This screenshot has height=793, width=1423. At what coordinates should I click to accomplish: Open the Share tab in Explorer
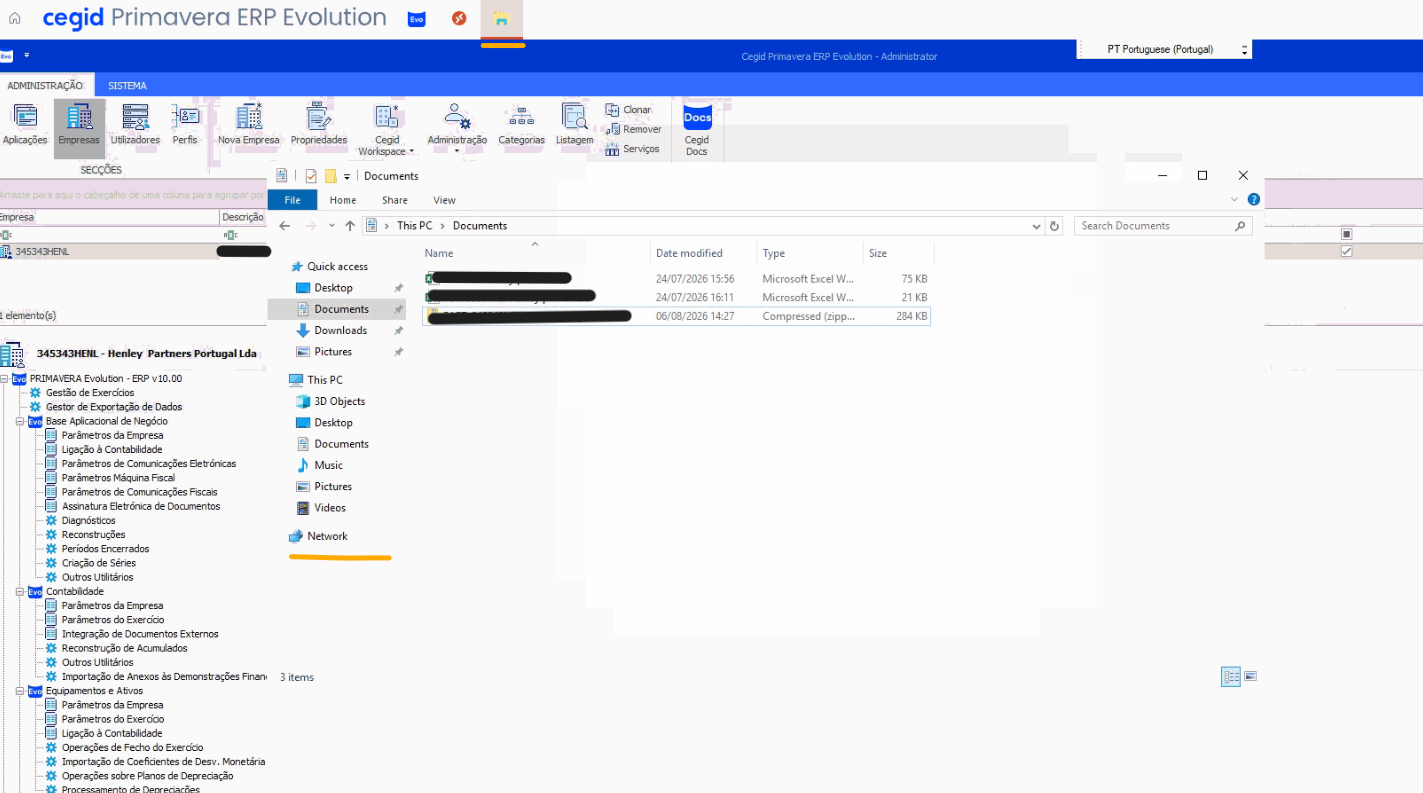coord(394,200)
